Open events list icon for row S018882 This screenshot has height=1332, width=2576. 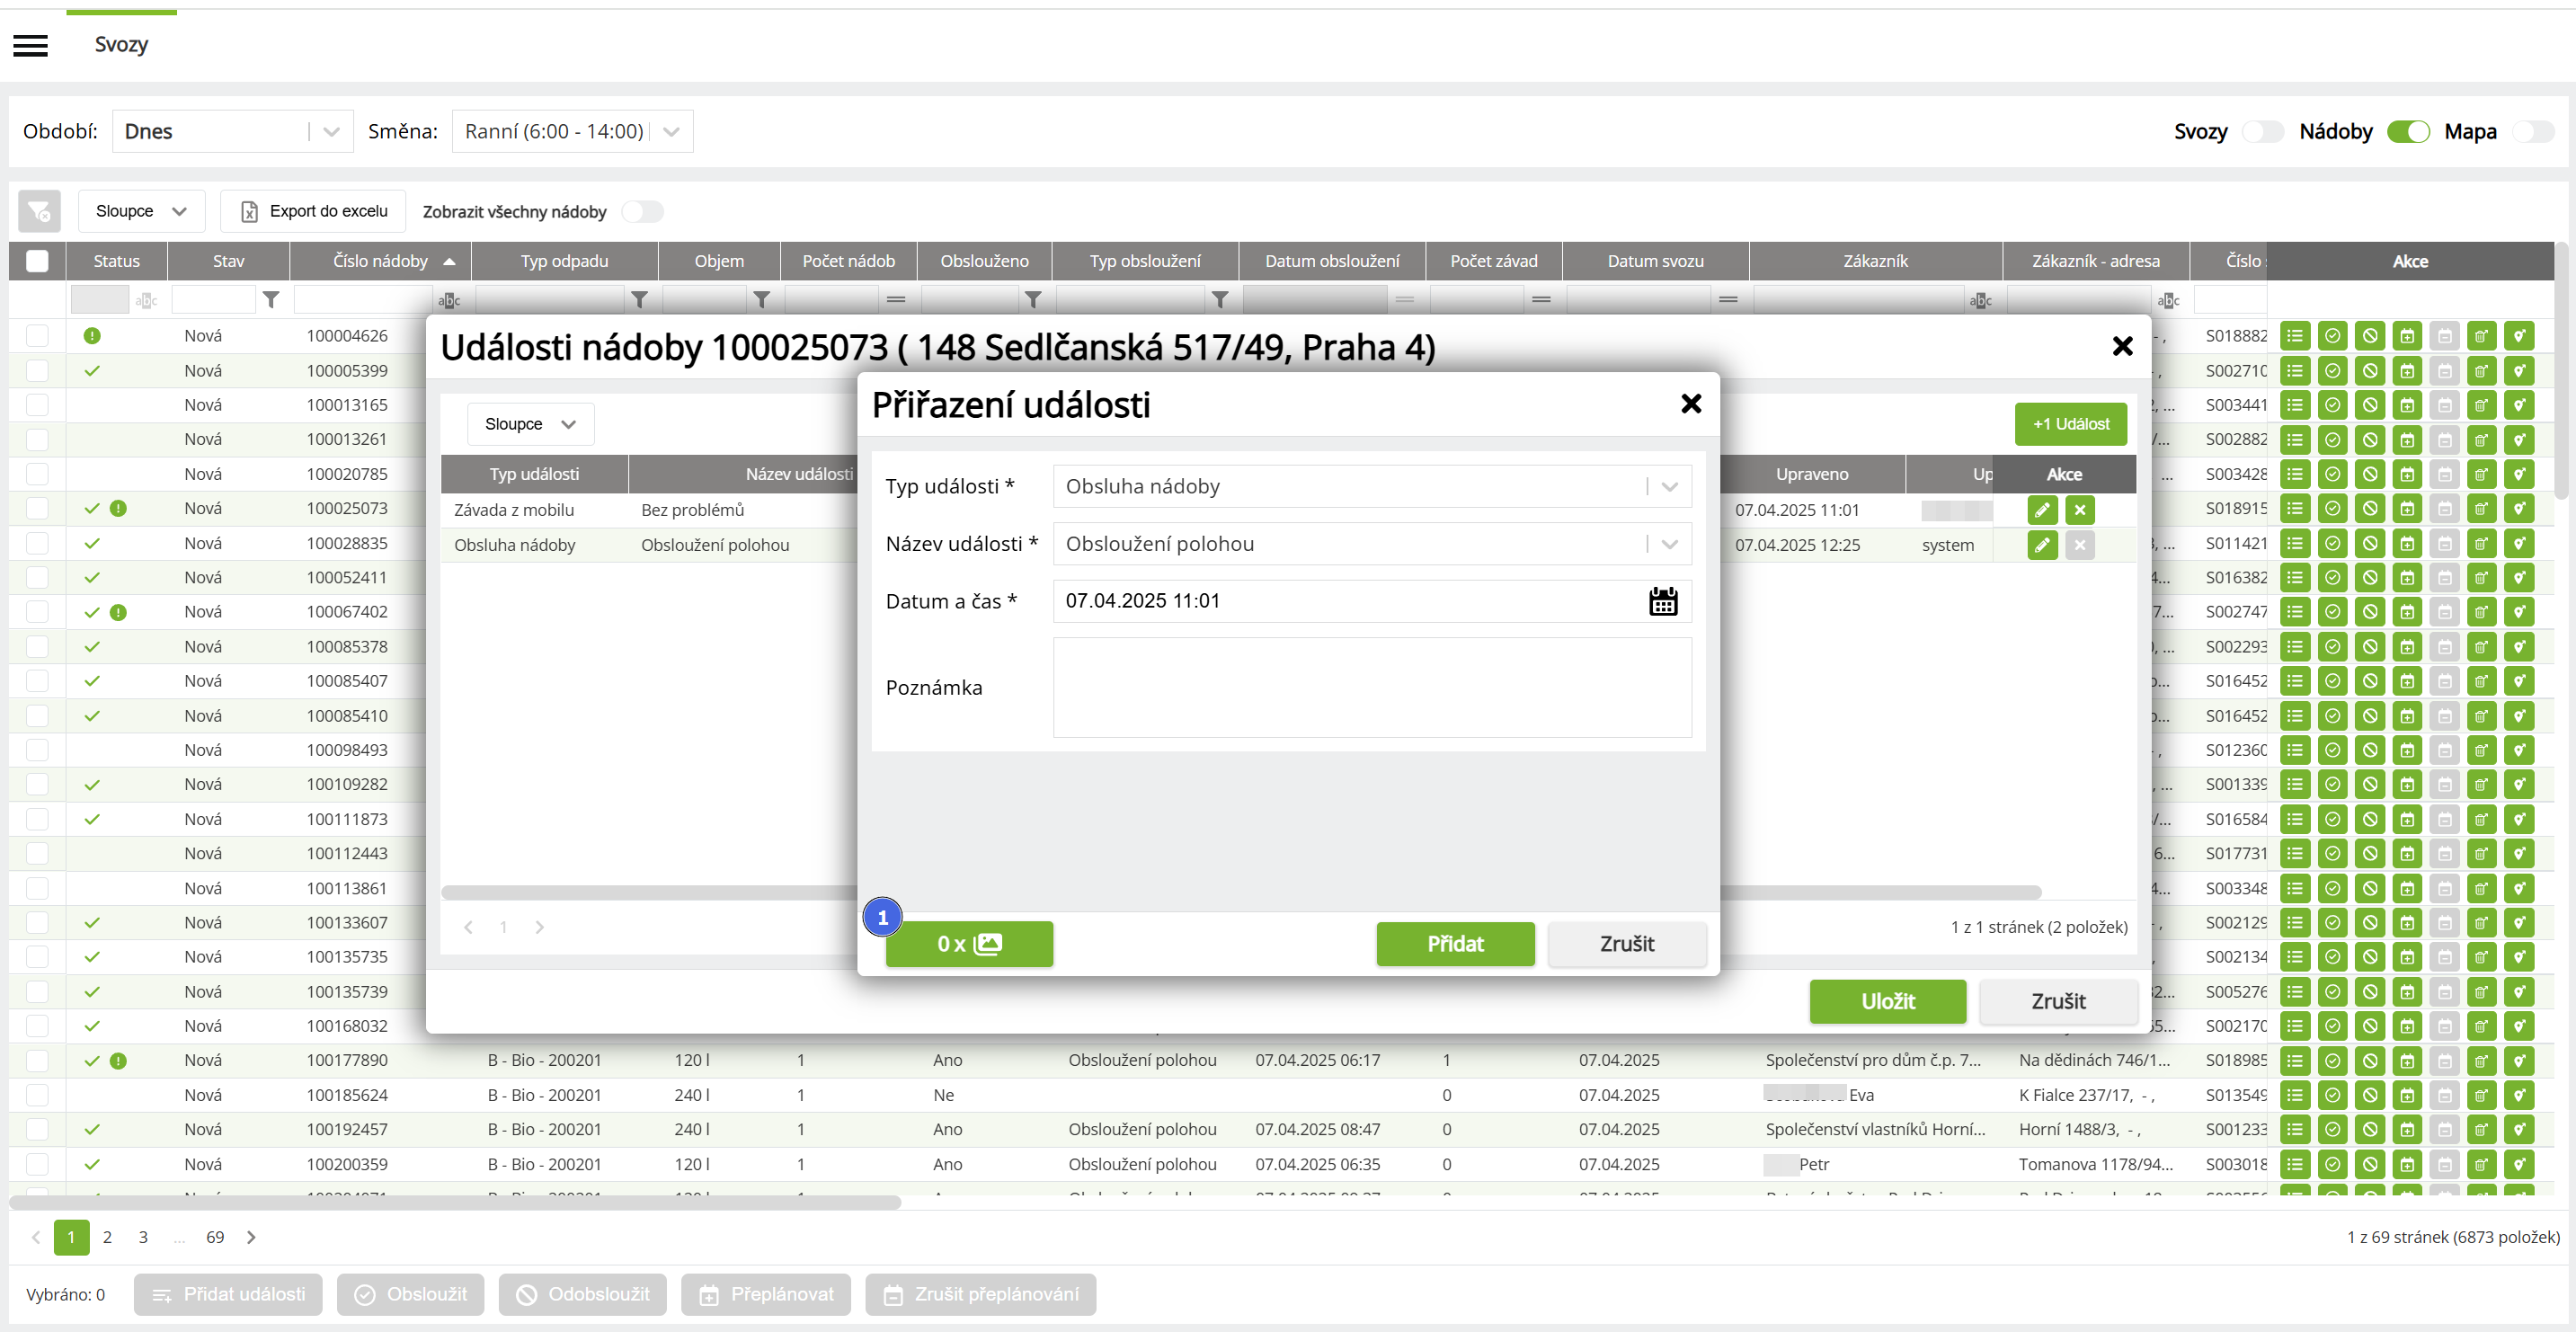point(2294,336)
